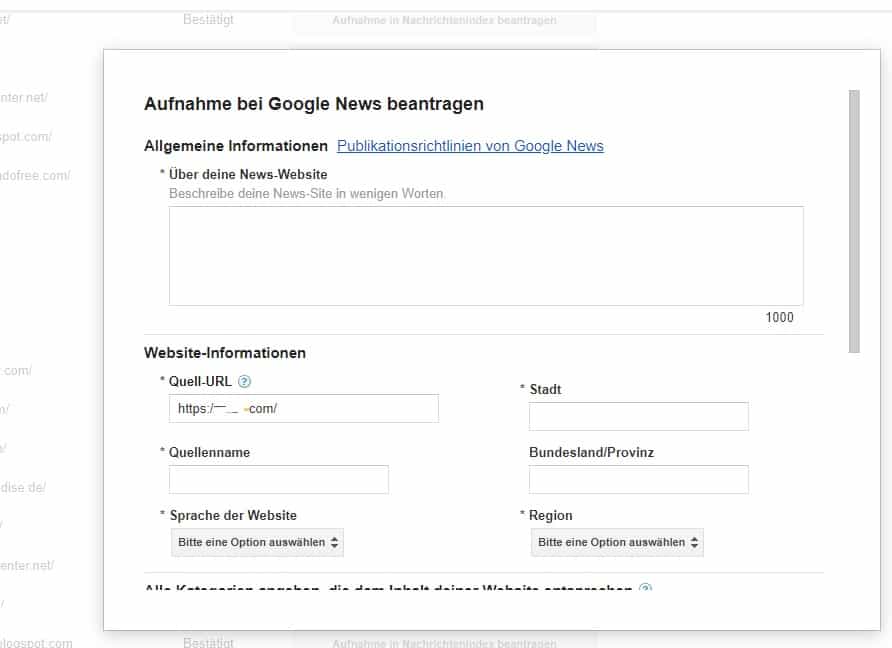Click the dialog's vertical scrollbar thumb
Viewport: 892px width, 648px height.
click(x=854, y=221)
